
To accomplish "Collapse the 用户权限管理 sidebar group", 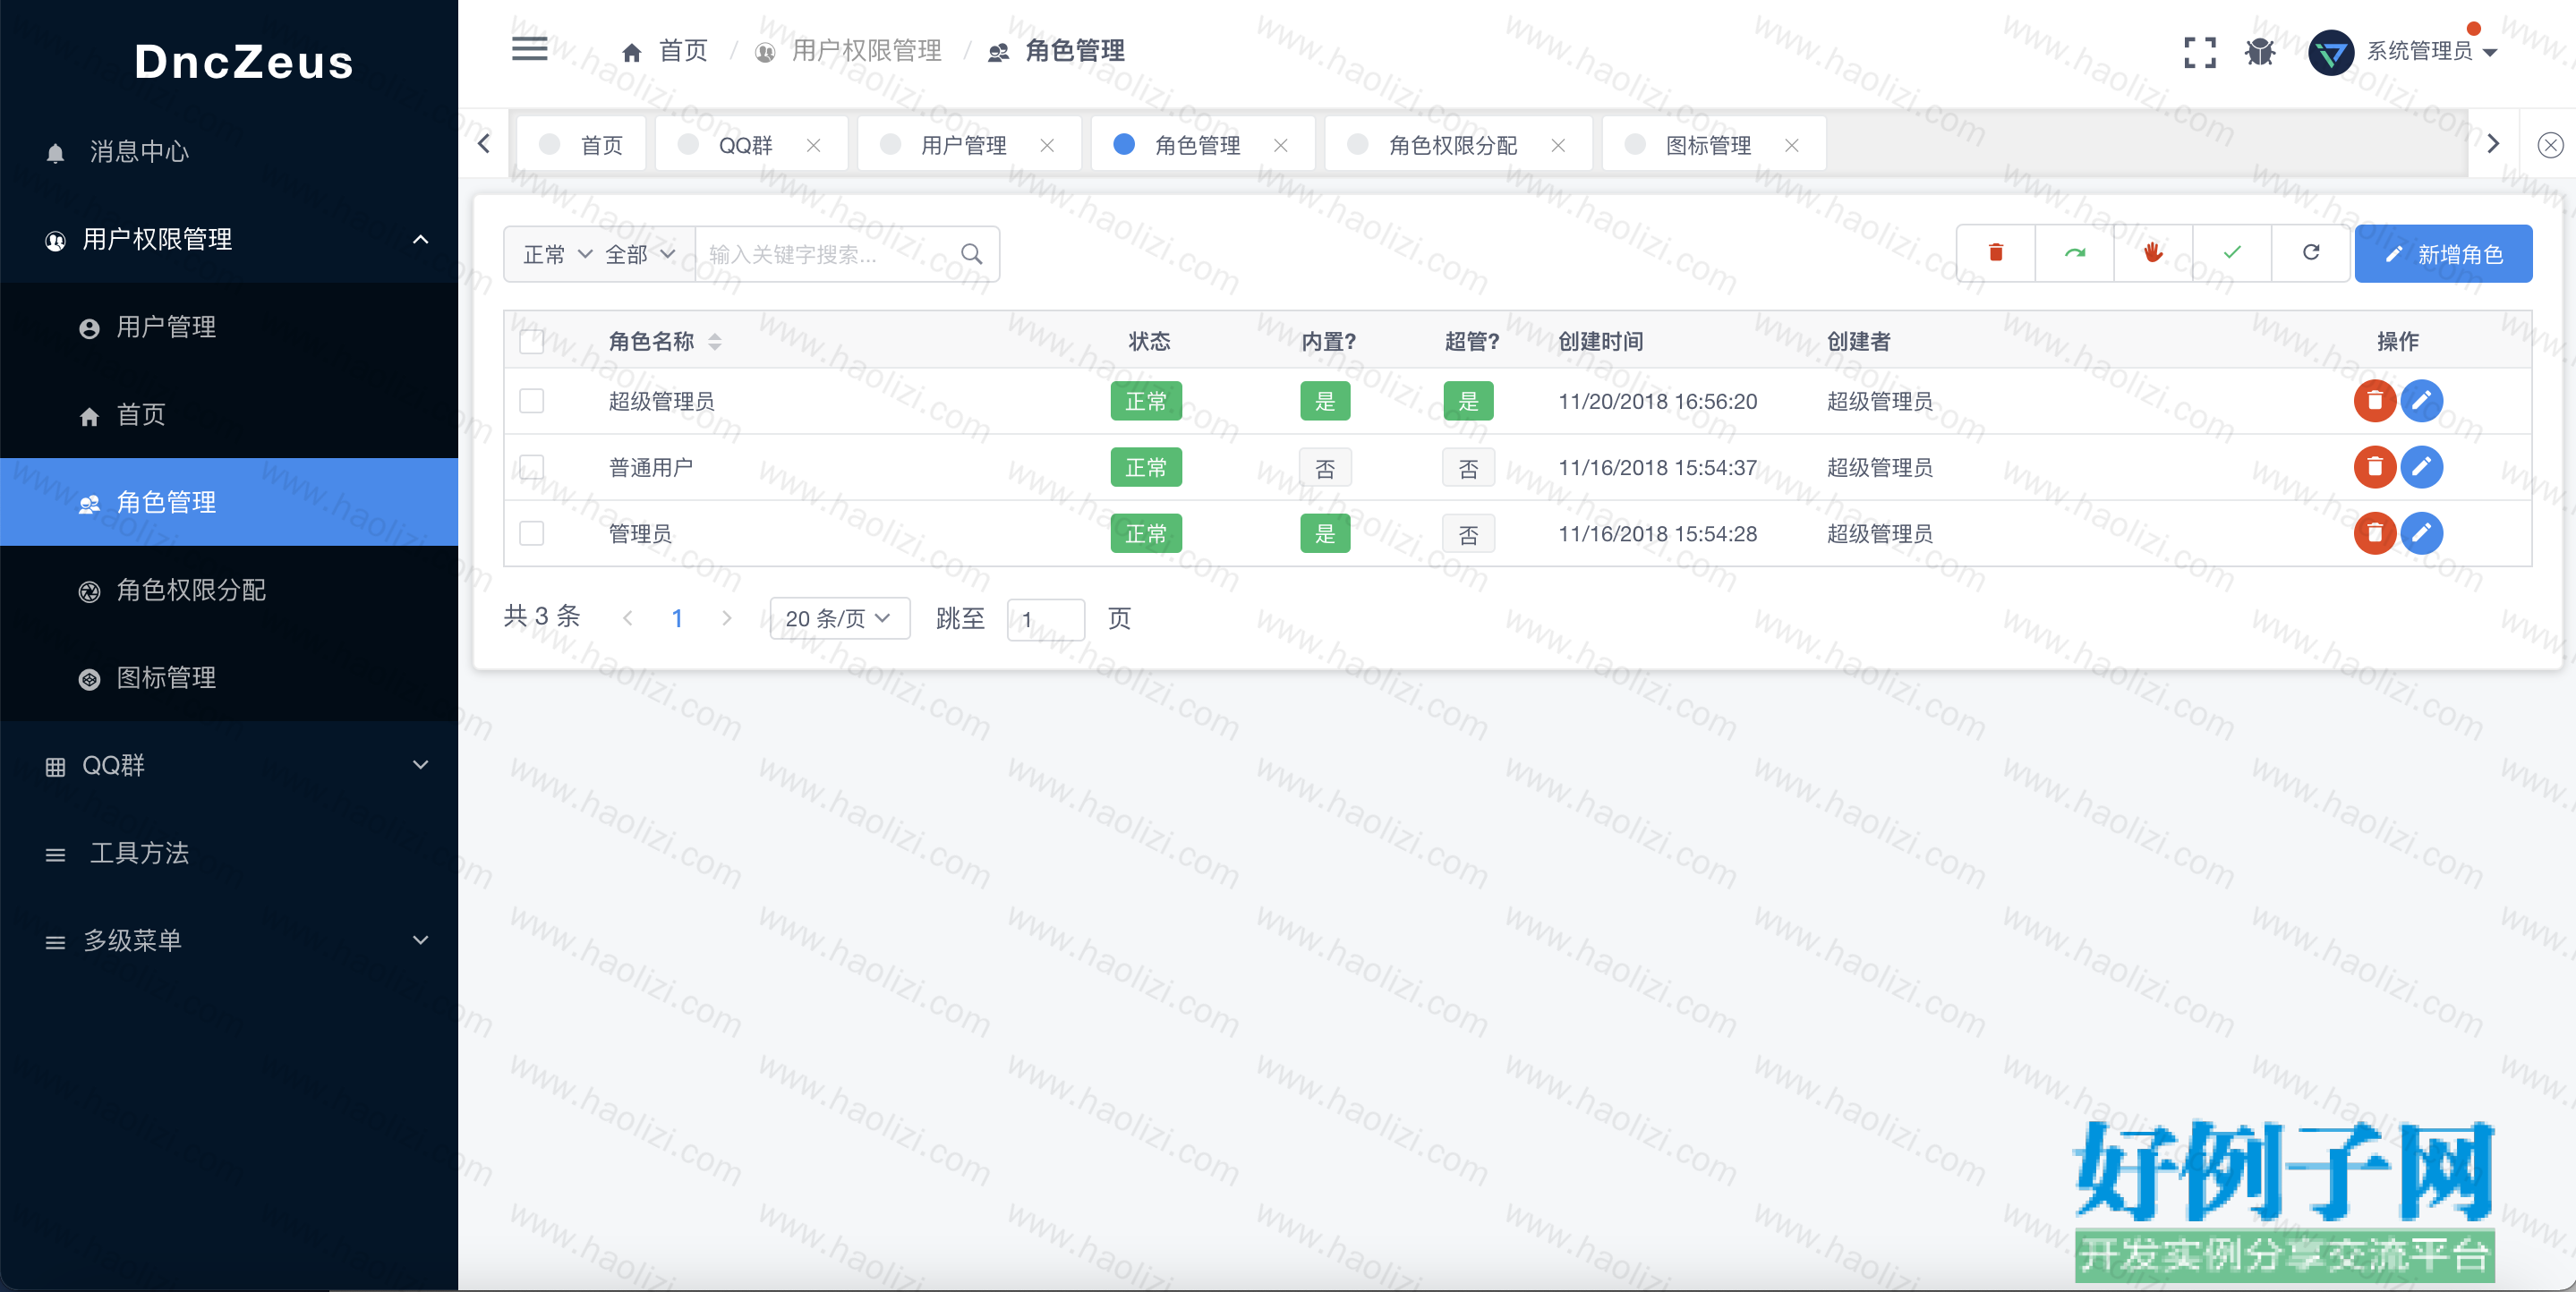I will pos(229,239).
